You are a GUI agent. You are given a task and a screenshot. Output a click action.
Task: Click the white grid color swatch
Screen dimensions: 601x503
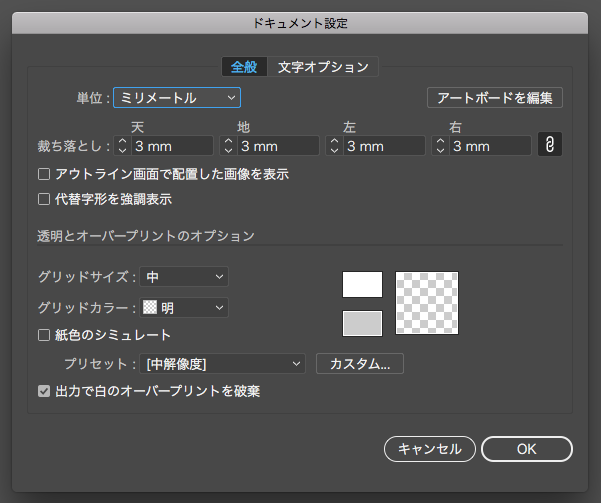click(x=362, y=285)
